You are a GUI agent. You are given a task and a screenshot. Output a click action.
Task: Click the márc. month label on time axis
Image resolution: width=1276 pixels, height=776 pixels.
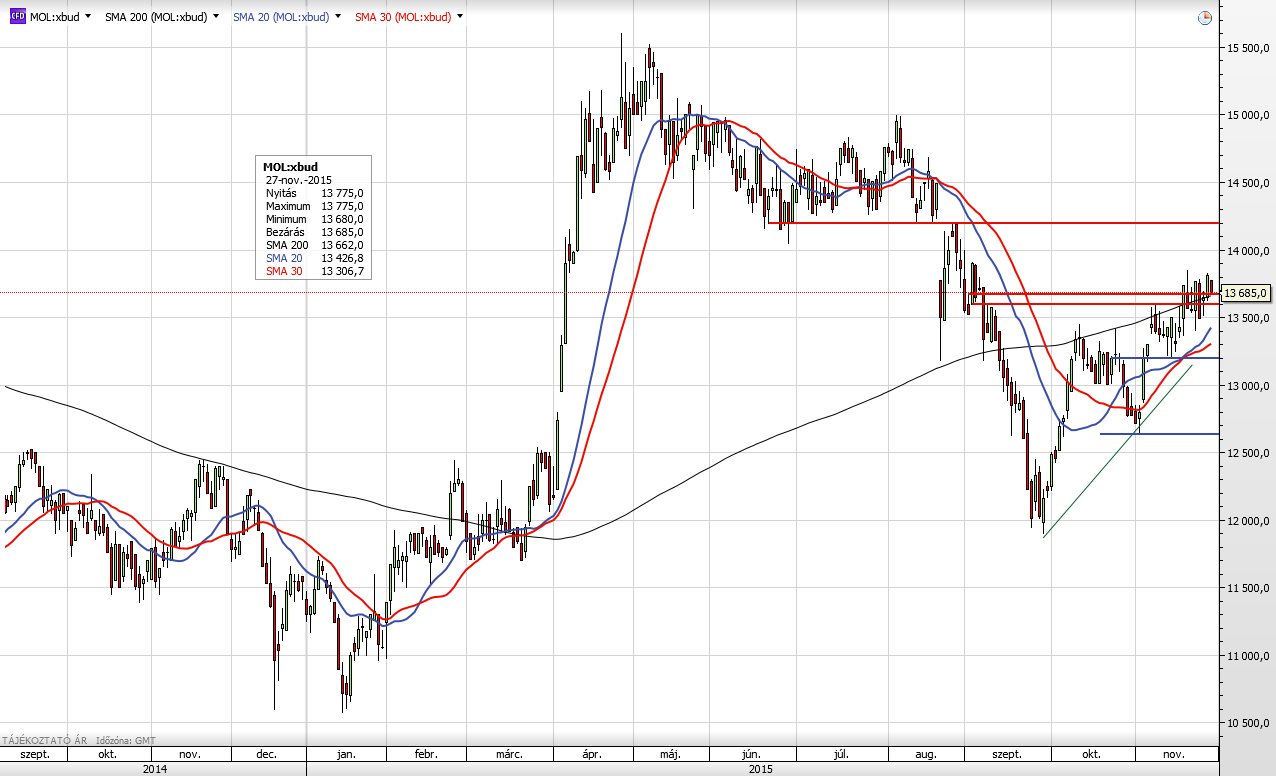(508, 754)
